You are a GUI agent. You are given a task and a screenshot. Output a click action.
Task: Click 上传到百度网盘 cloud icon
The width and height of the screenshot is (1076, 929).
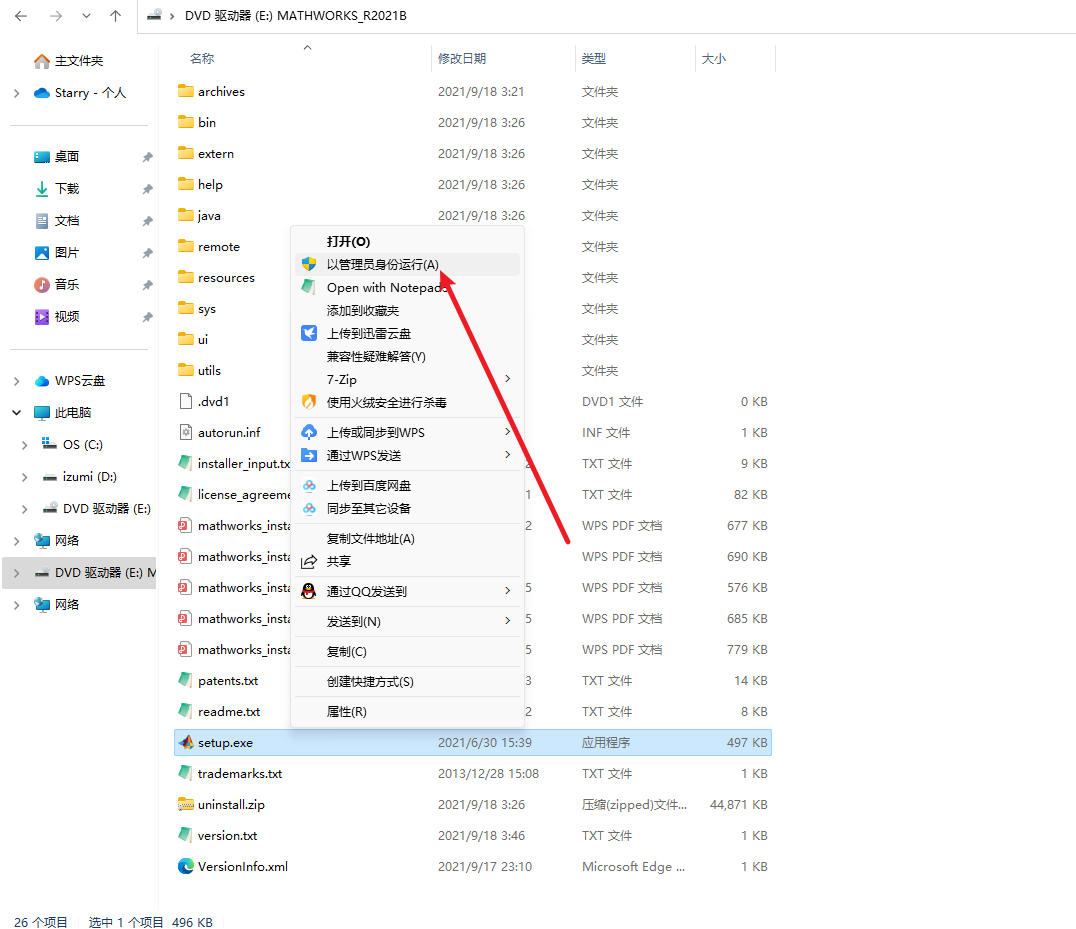(309, 486)
